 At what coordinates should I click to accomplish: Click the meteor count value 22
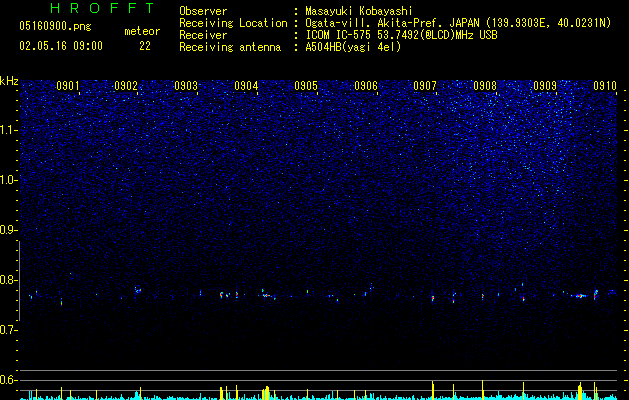pos(145,46)
